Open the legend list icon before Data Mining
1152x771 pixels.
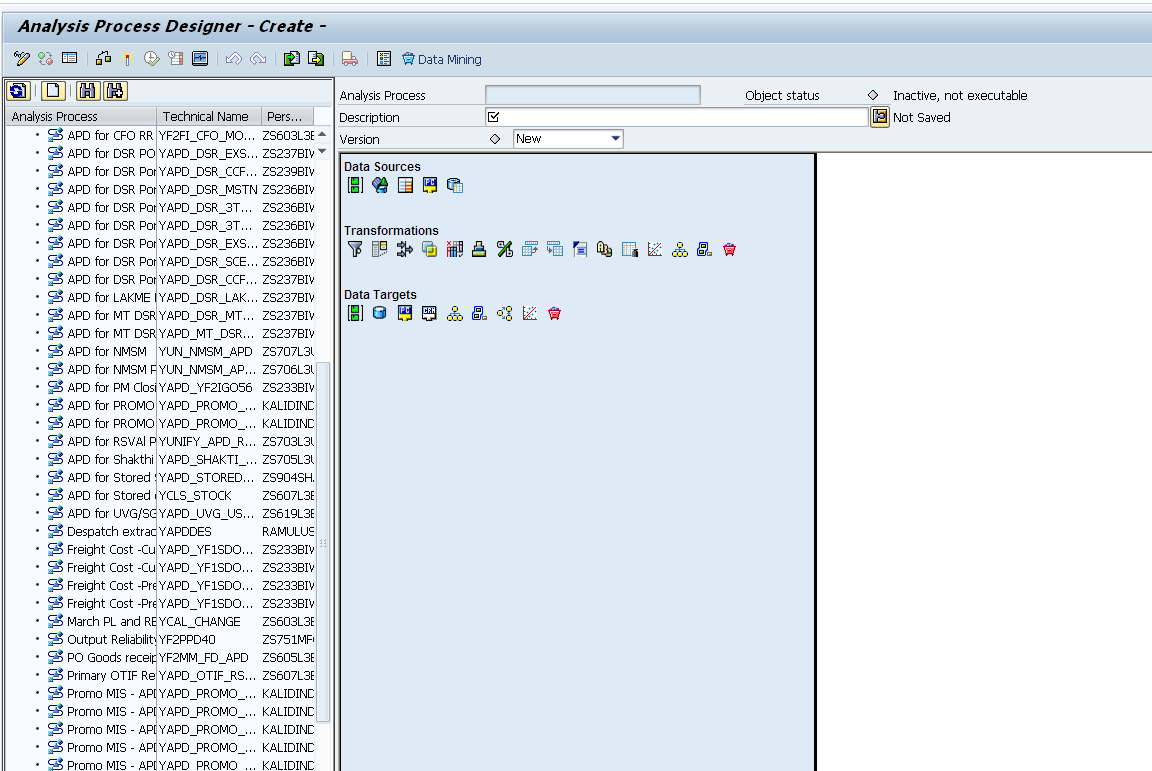click(x=384, y=59)
